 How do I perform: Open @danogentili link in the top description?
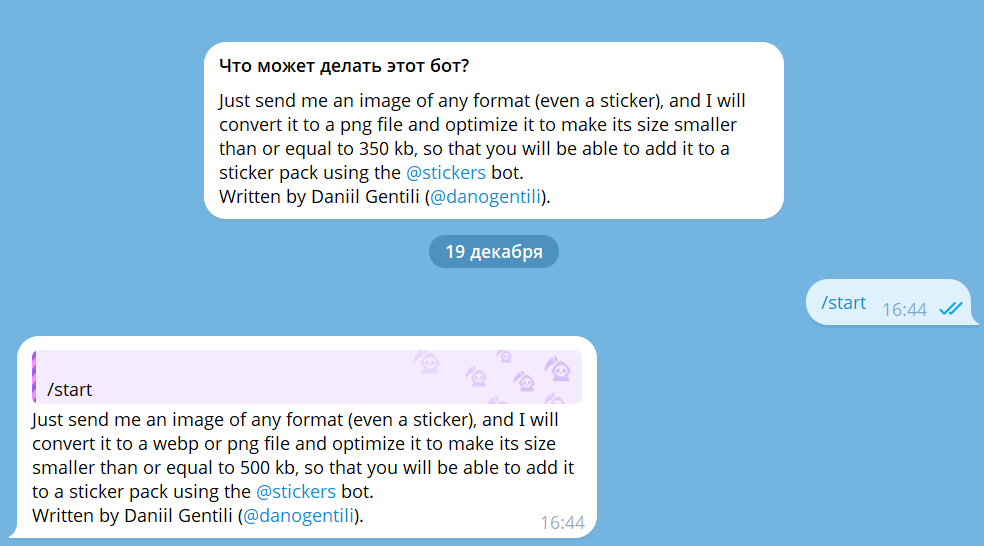coord(486,197)
